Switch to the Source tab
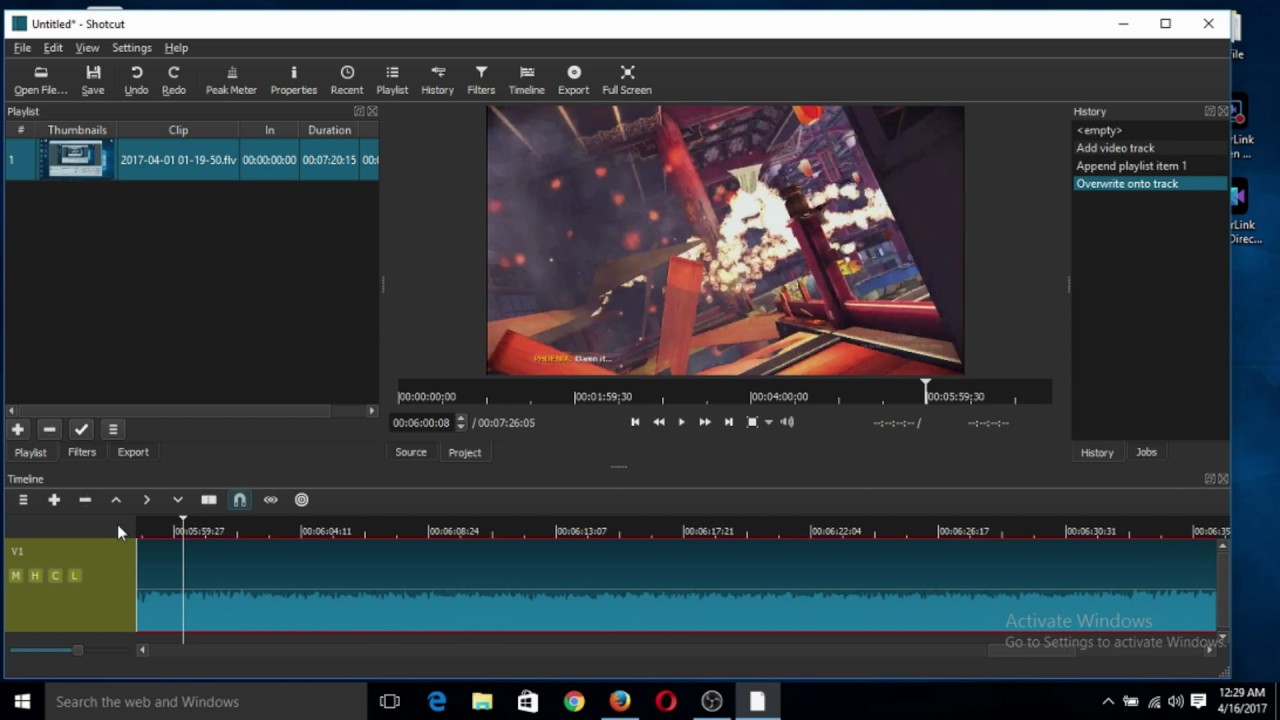 click(411, 452)
